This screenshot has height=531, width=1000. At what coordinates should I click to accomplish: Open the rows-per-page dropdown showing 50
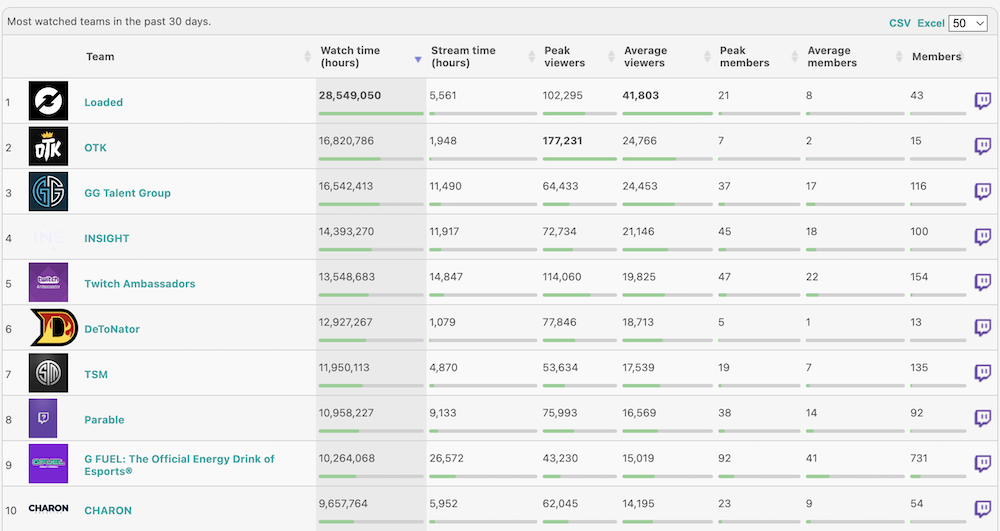coord(968,23)
